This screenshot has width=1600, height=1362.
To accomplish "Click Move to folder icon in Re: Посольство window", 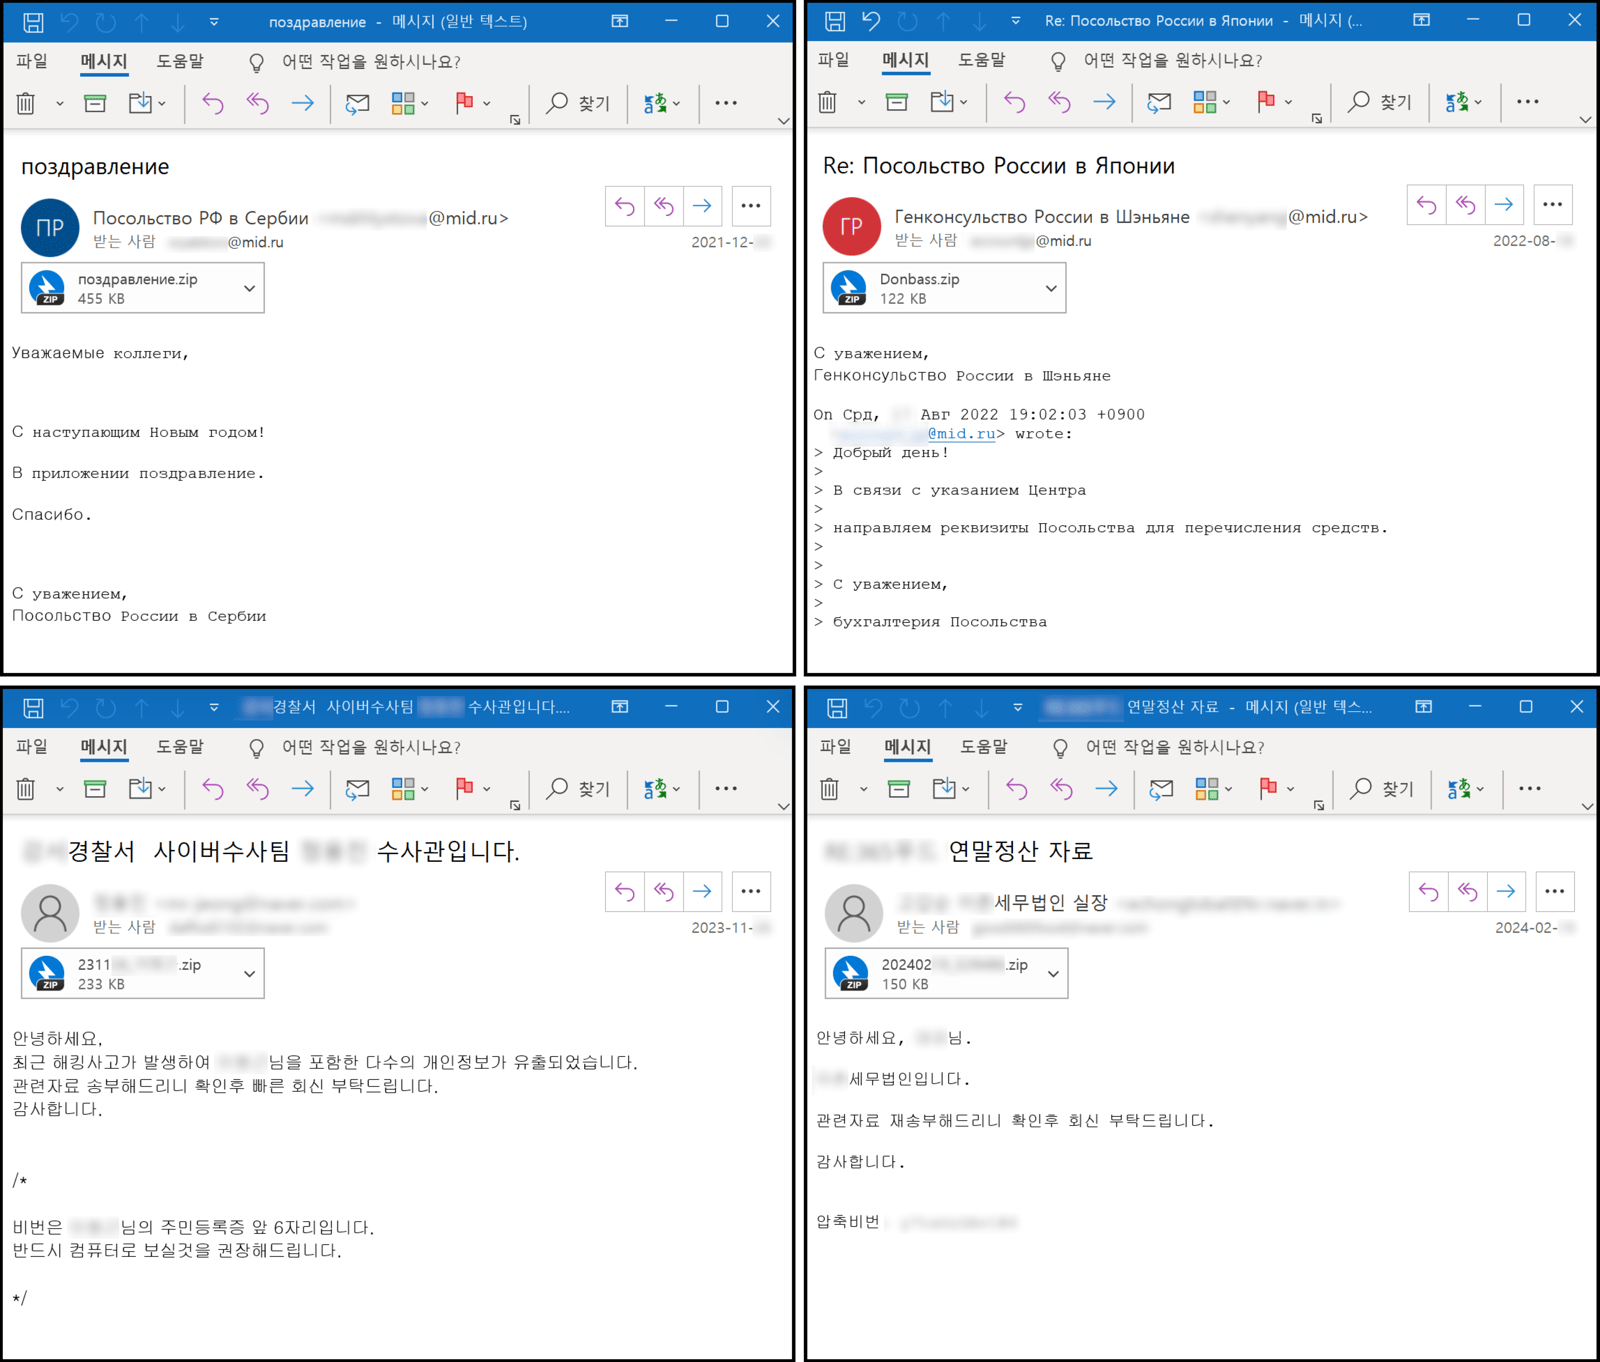I will (942, 101).
